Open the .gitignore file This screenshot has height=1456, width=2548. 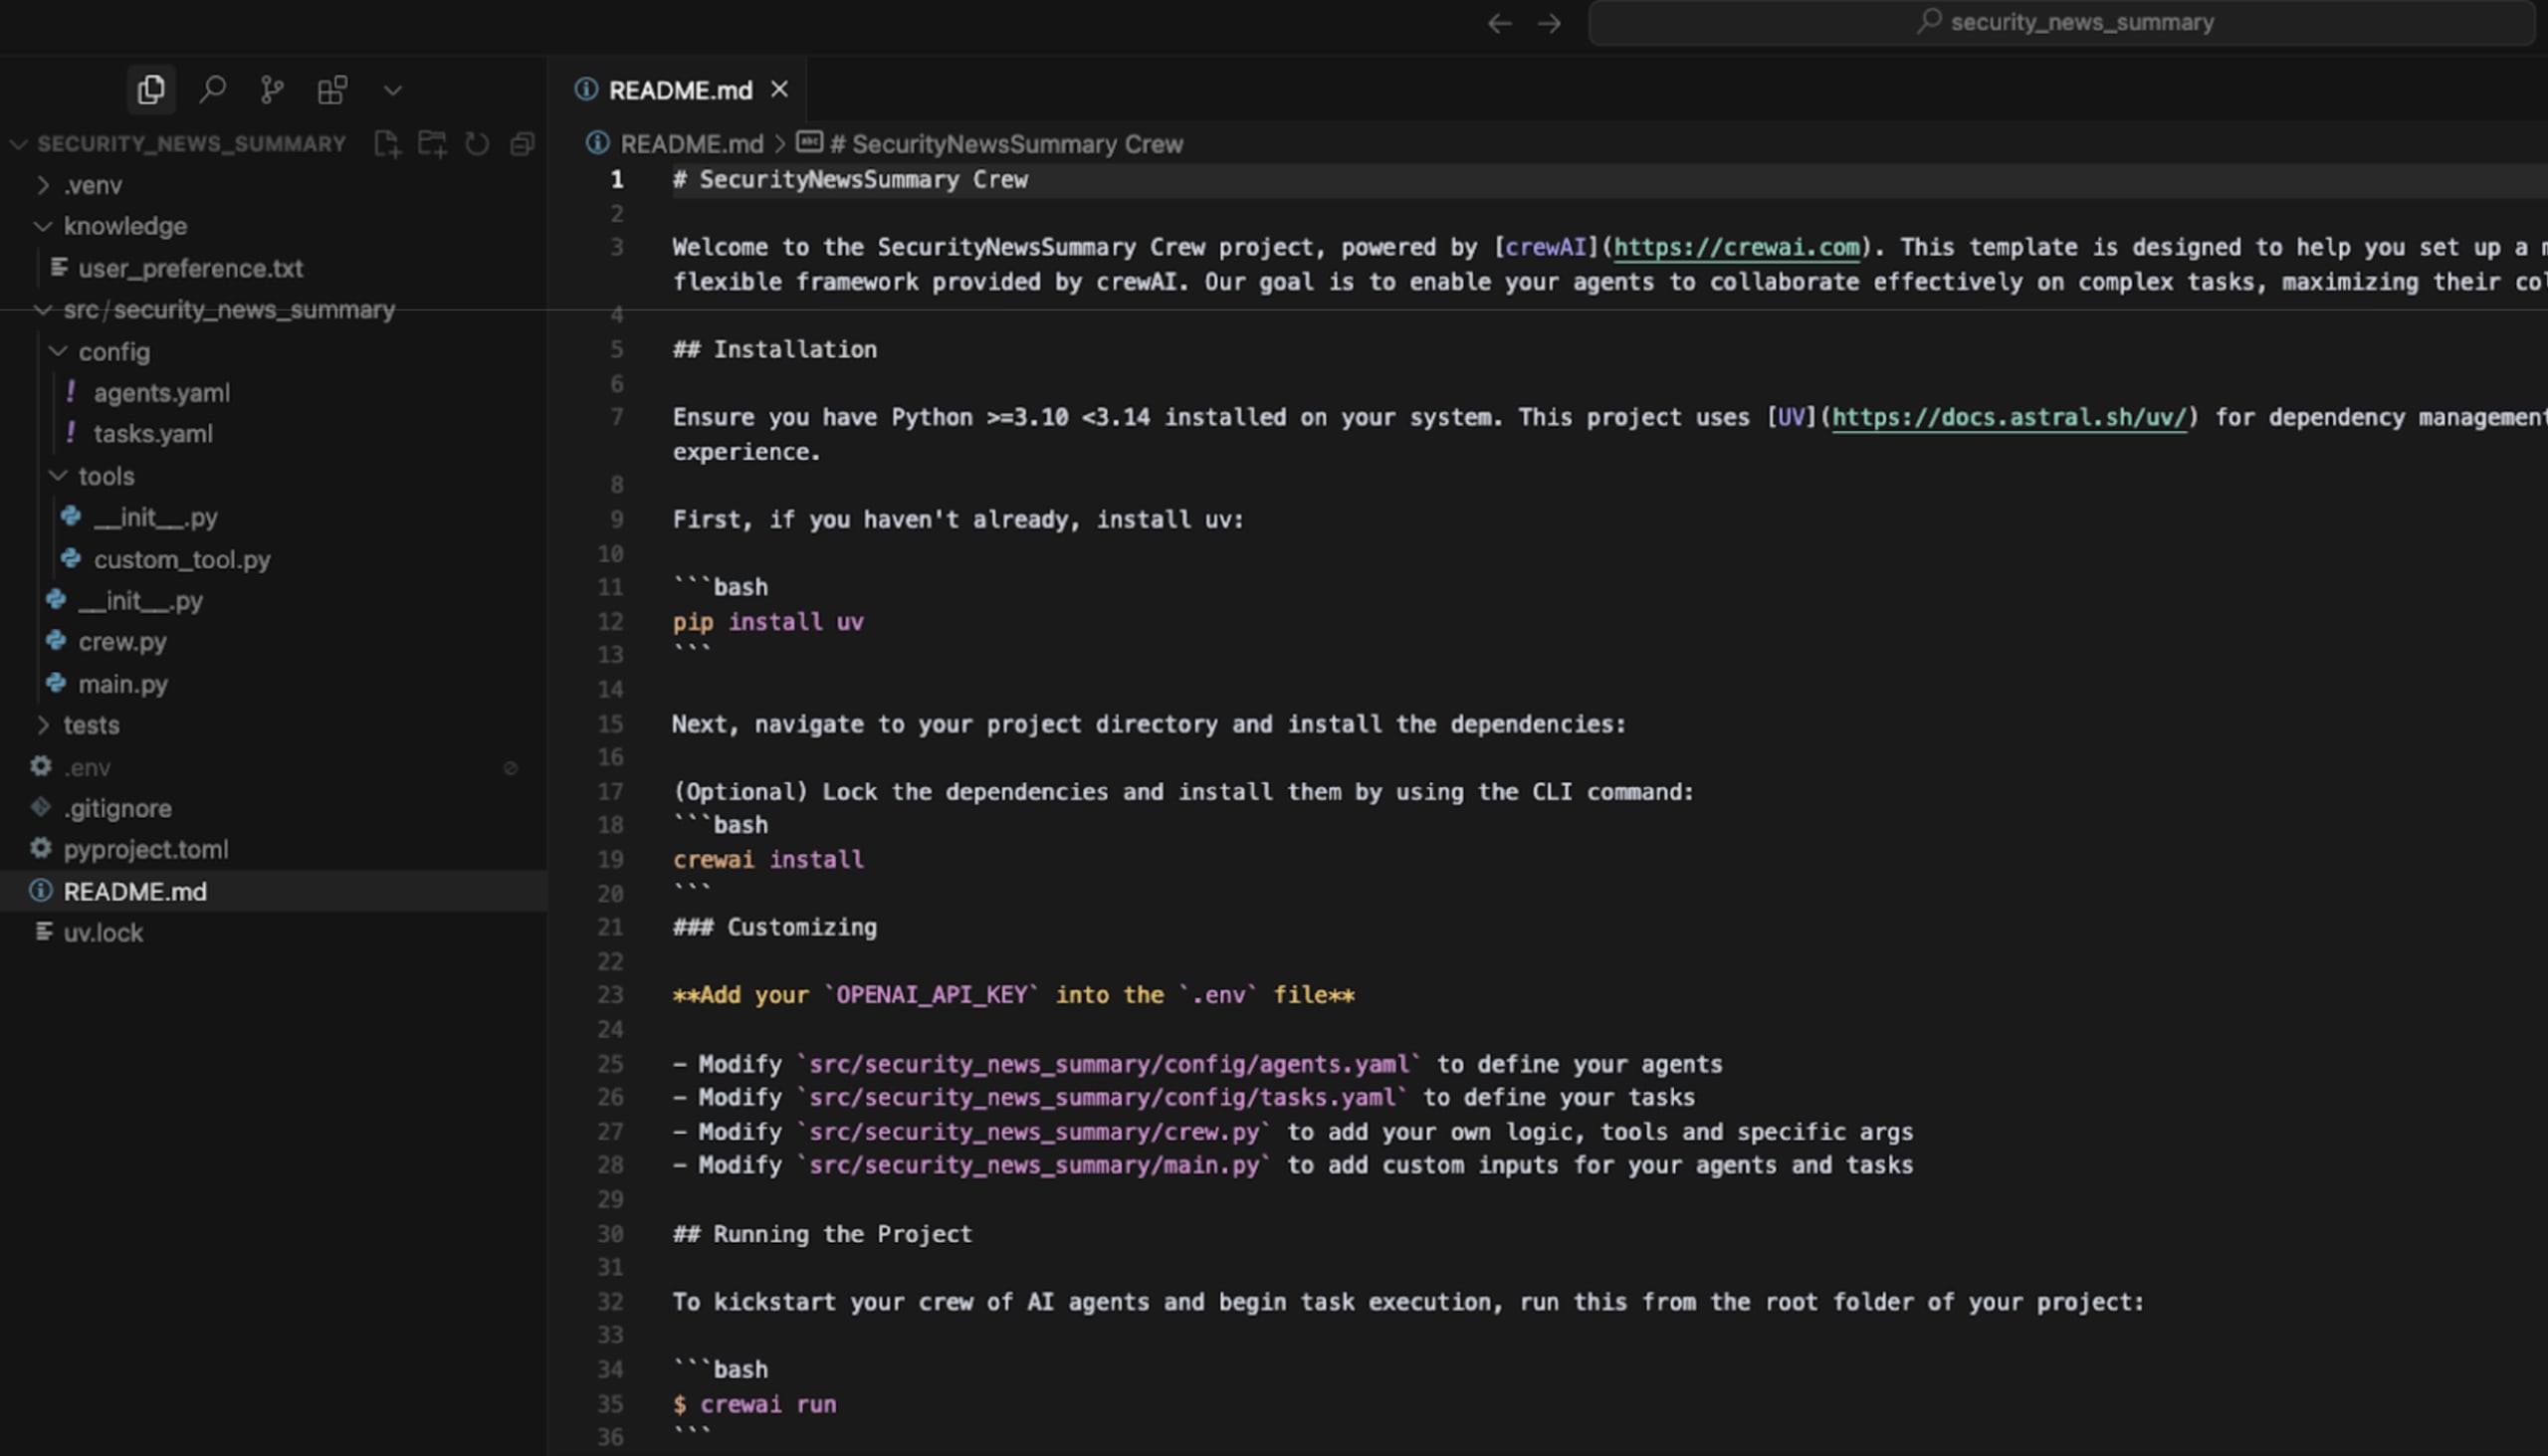(x=117, y=808)
